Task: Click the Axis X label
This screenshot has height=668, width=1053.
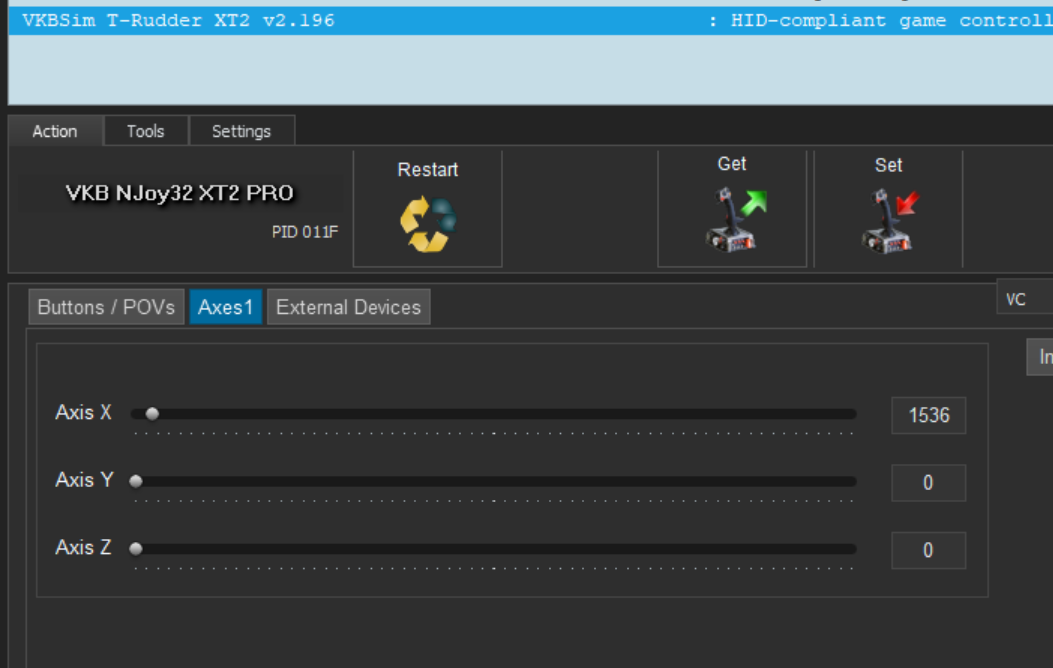Action: 83,412
